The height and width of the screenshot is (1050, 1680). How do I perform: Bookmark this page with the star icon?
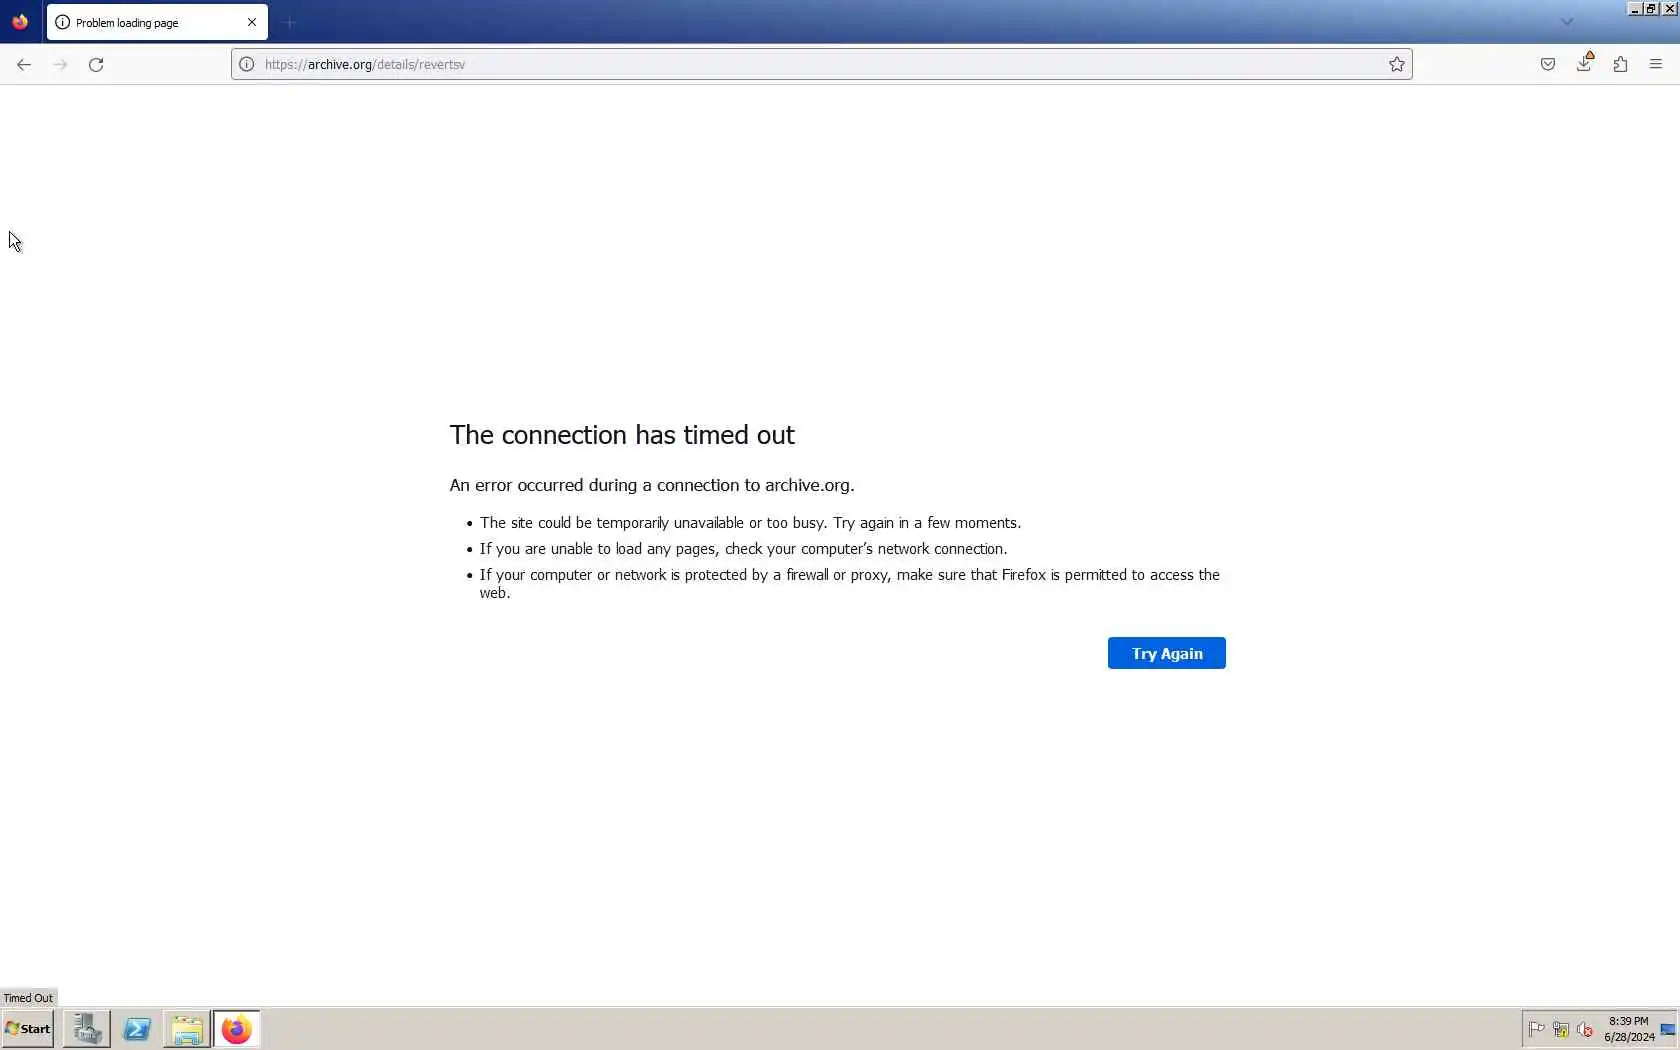1397,64
